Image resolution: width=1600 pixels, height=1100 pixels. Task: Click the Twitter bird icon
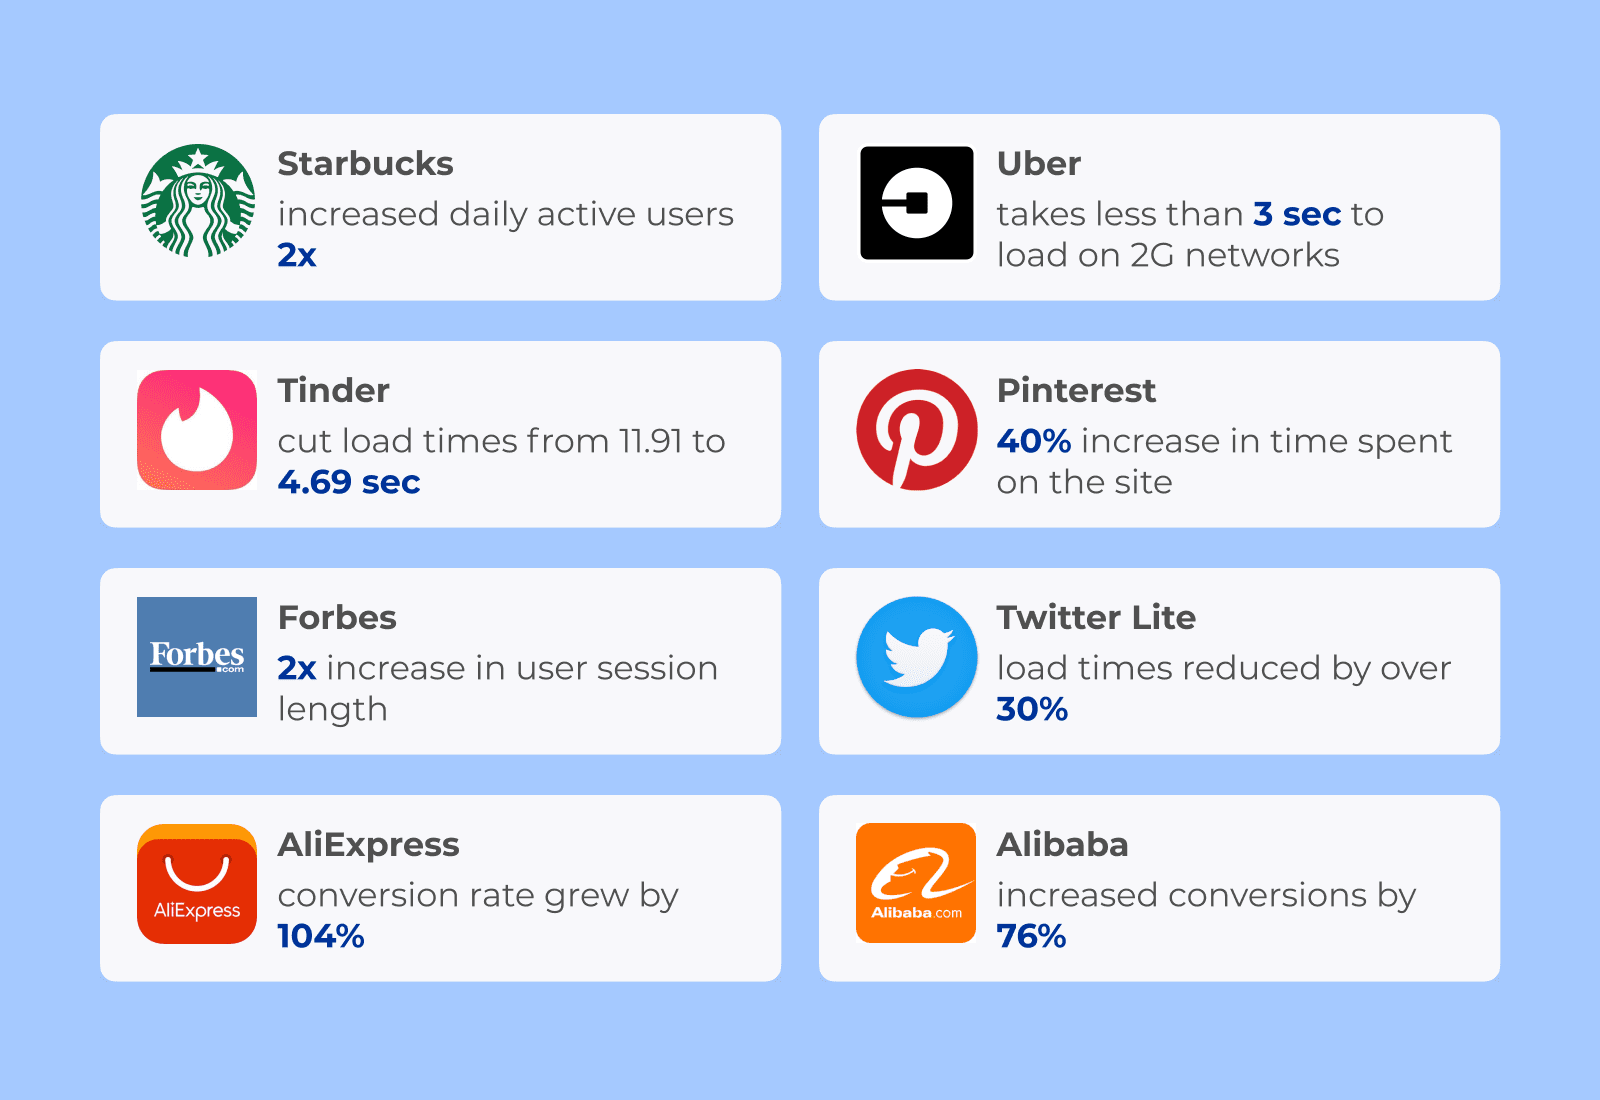(916, 657)
